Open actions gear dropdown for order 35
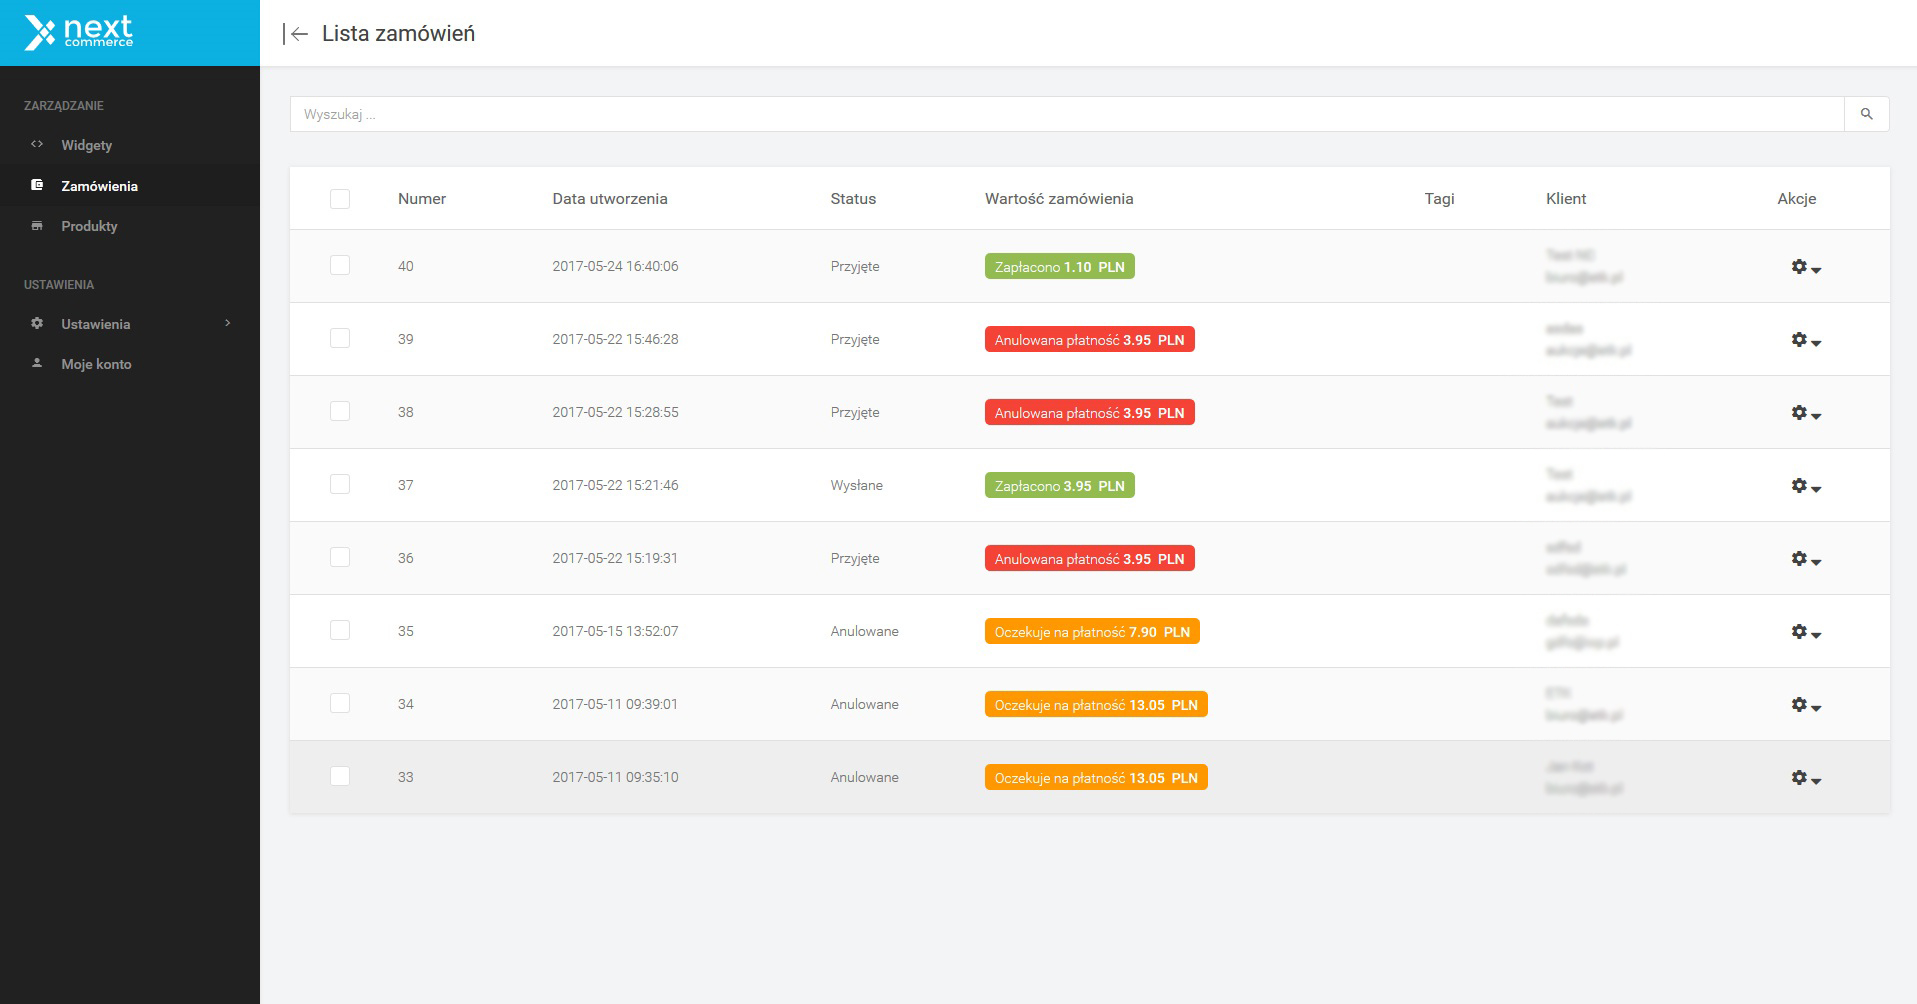This screenshot has width=1917, height=1004. click(x=1805, y=632)
